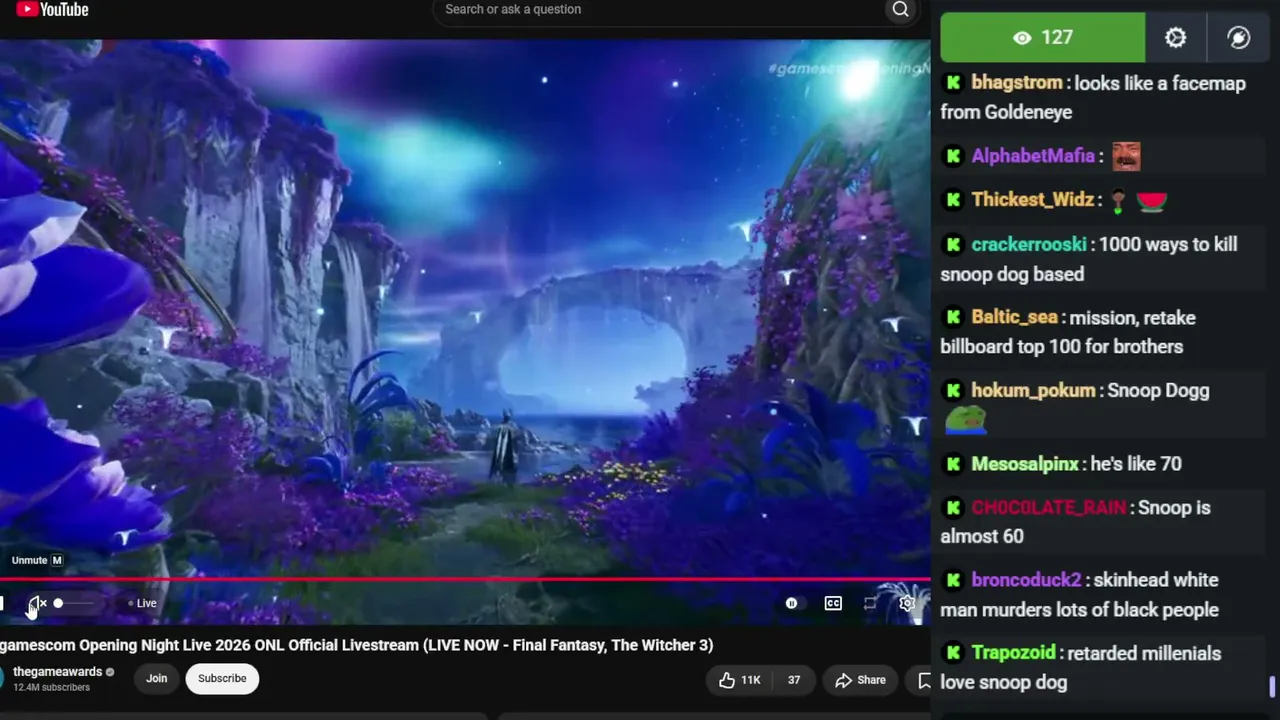Unmute the video with the speaker icon
The width and height of the screenshot is (1280, 720).
(36, 603)
